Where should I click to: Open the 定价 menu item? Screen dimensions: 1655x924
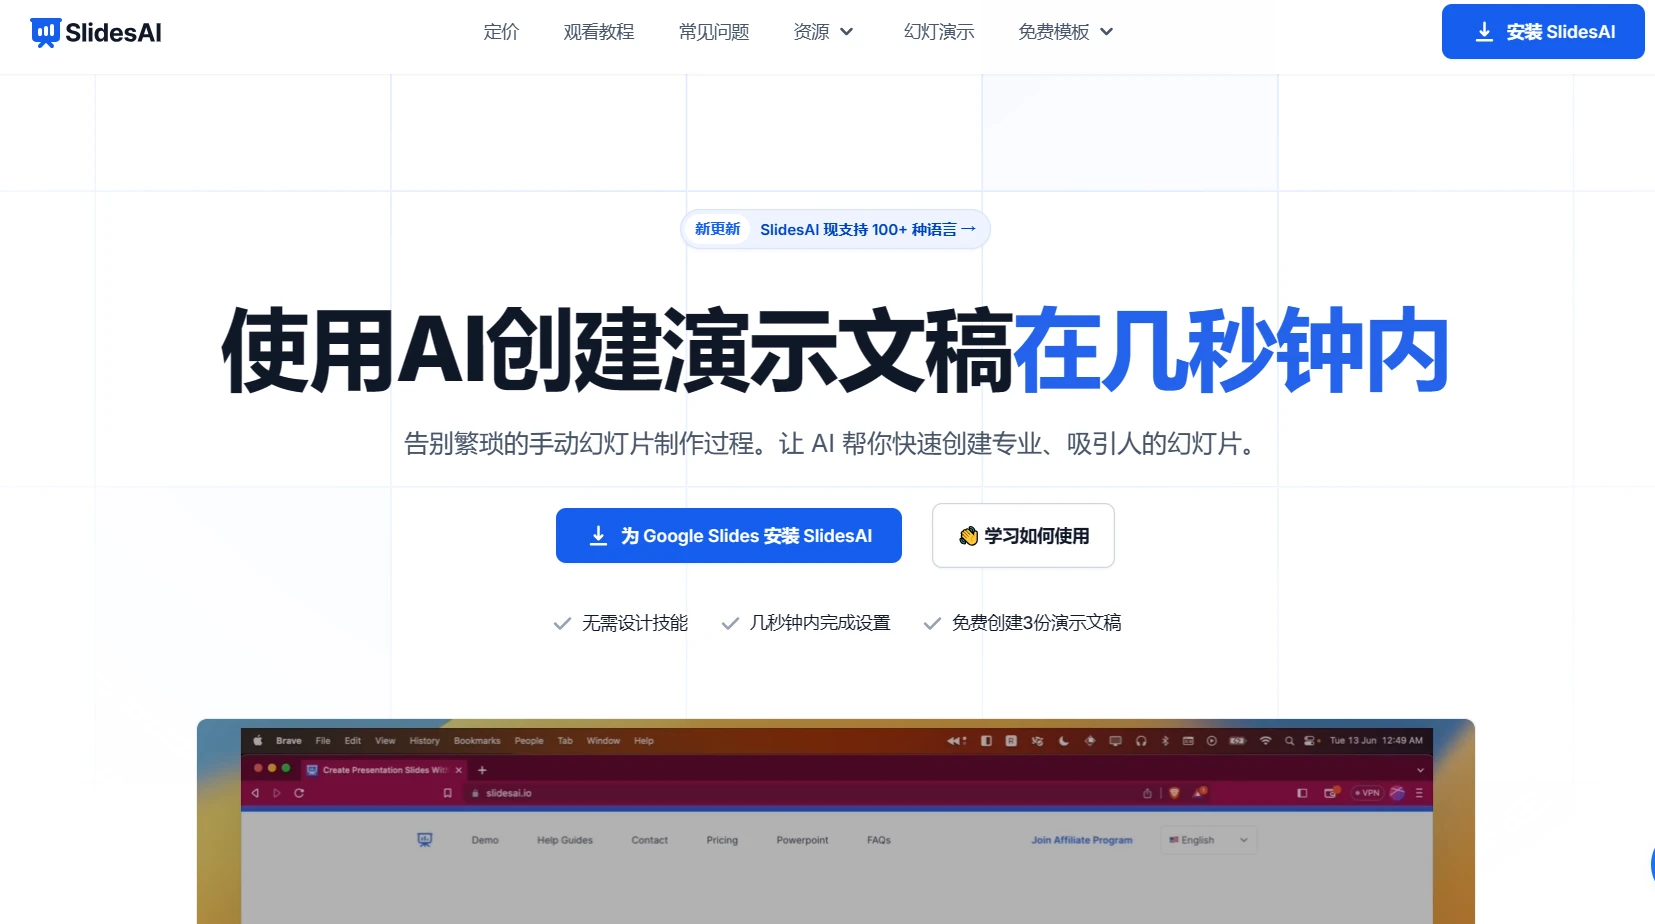pyautogui.click(x=501, y=32)
